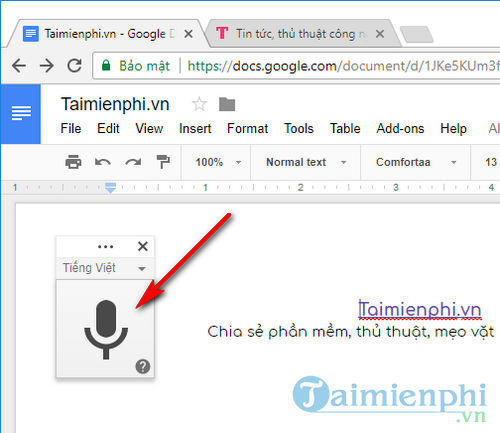500x433 pixels.
Task: Open the Help menu
Action: (x=453, y=129)
